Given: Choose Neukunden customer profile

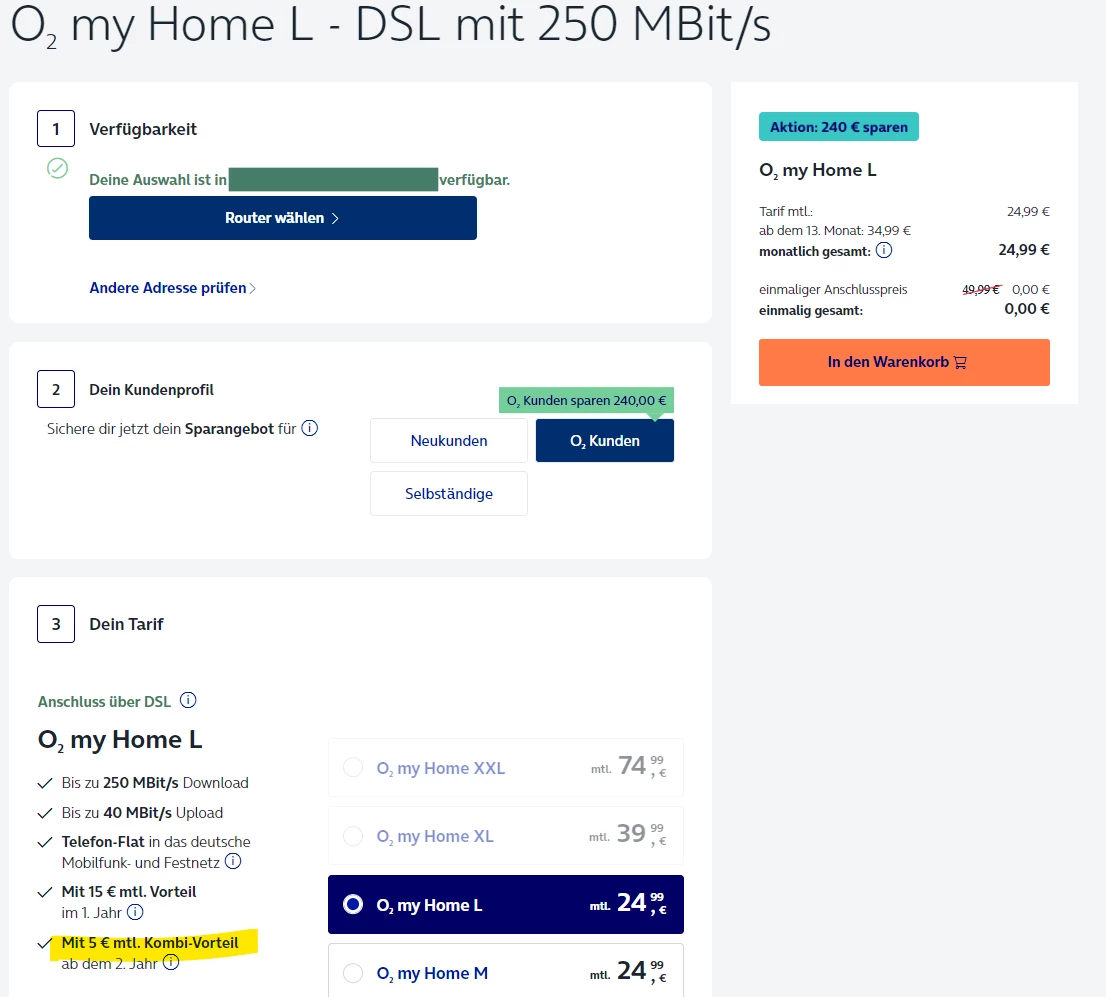Looking at the screenshot, I should pos(449,440).
